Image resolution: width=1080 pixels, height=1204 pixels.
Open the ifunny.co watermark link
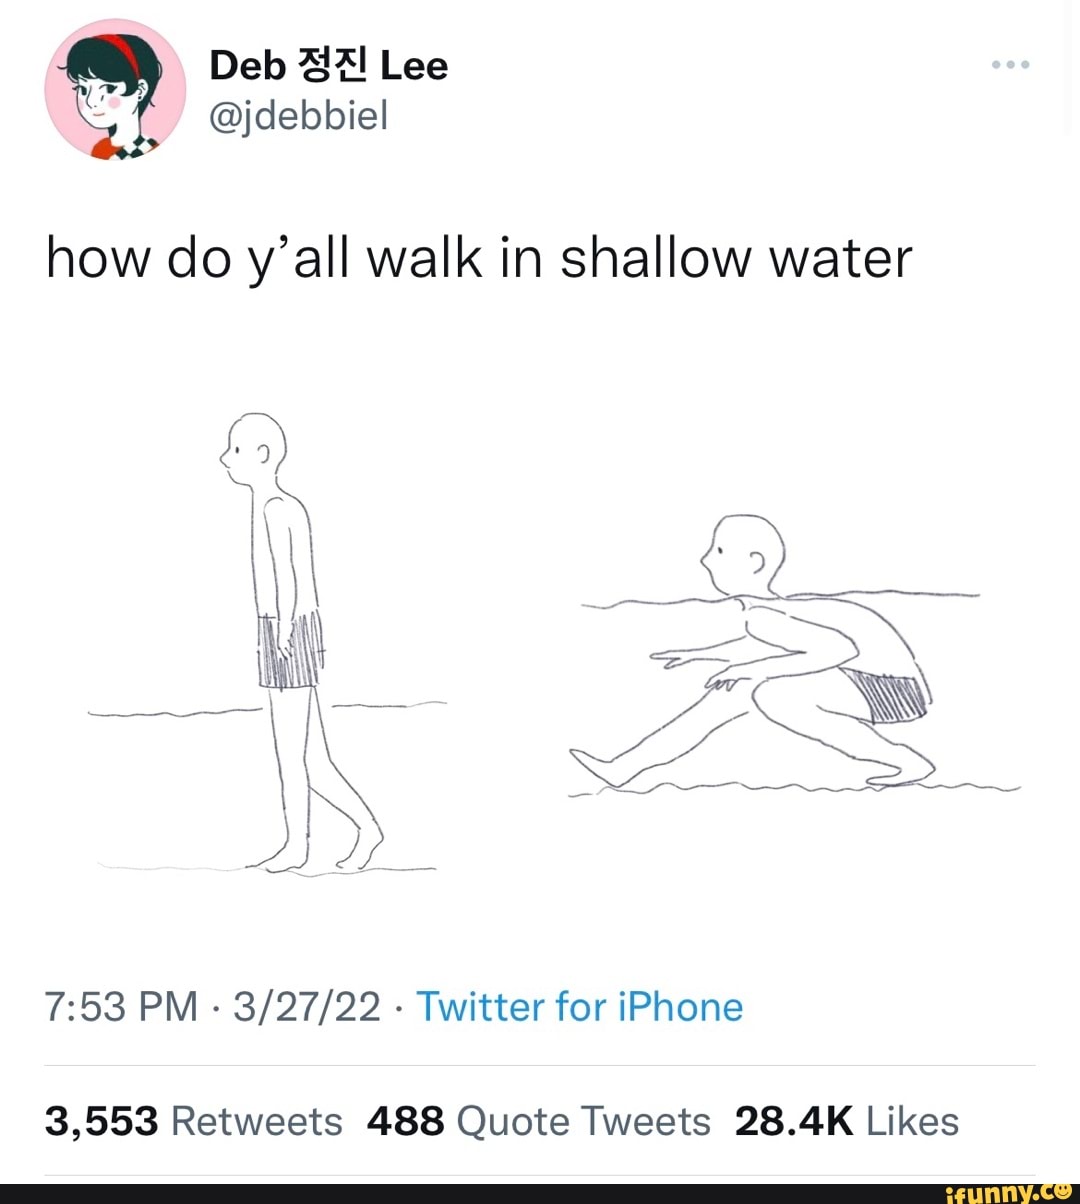(1010, 1190)
